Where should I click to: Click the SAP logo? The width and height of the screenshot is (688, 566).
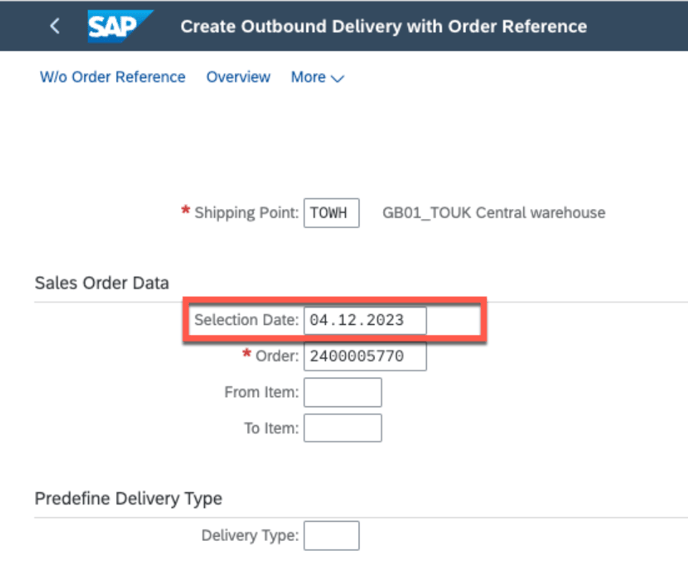click(120, 26)
